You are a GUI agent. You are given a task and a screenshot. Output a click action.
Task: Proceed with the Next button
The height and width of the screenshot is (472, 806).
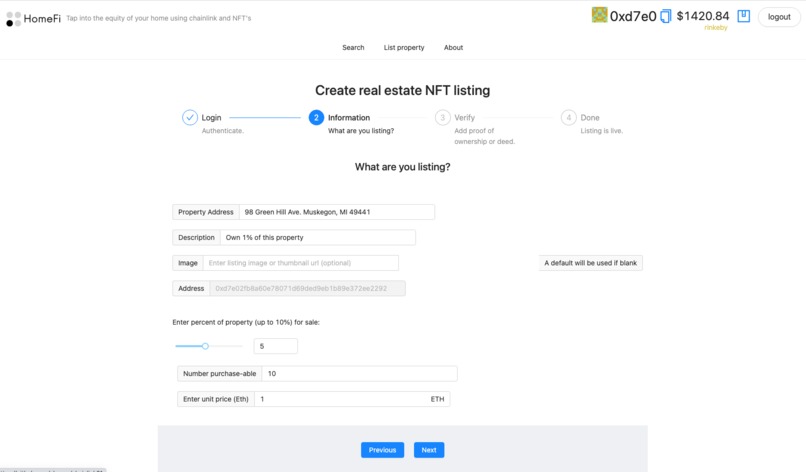coord(429,450)
